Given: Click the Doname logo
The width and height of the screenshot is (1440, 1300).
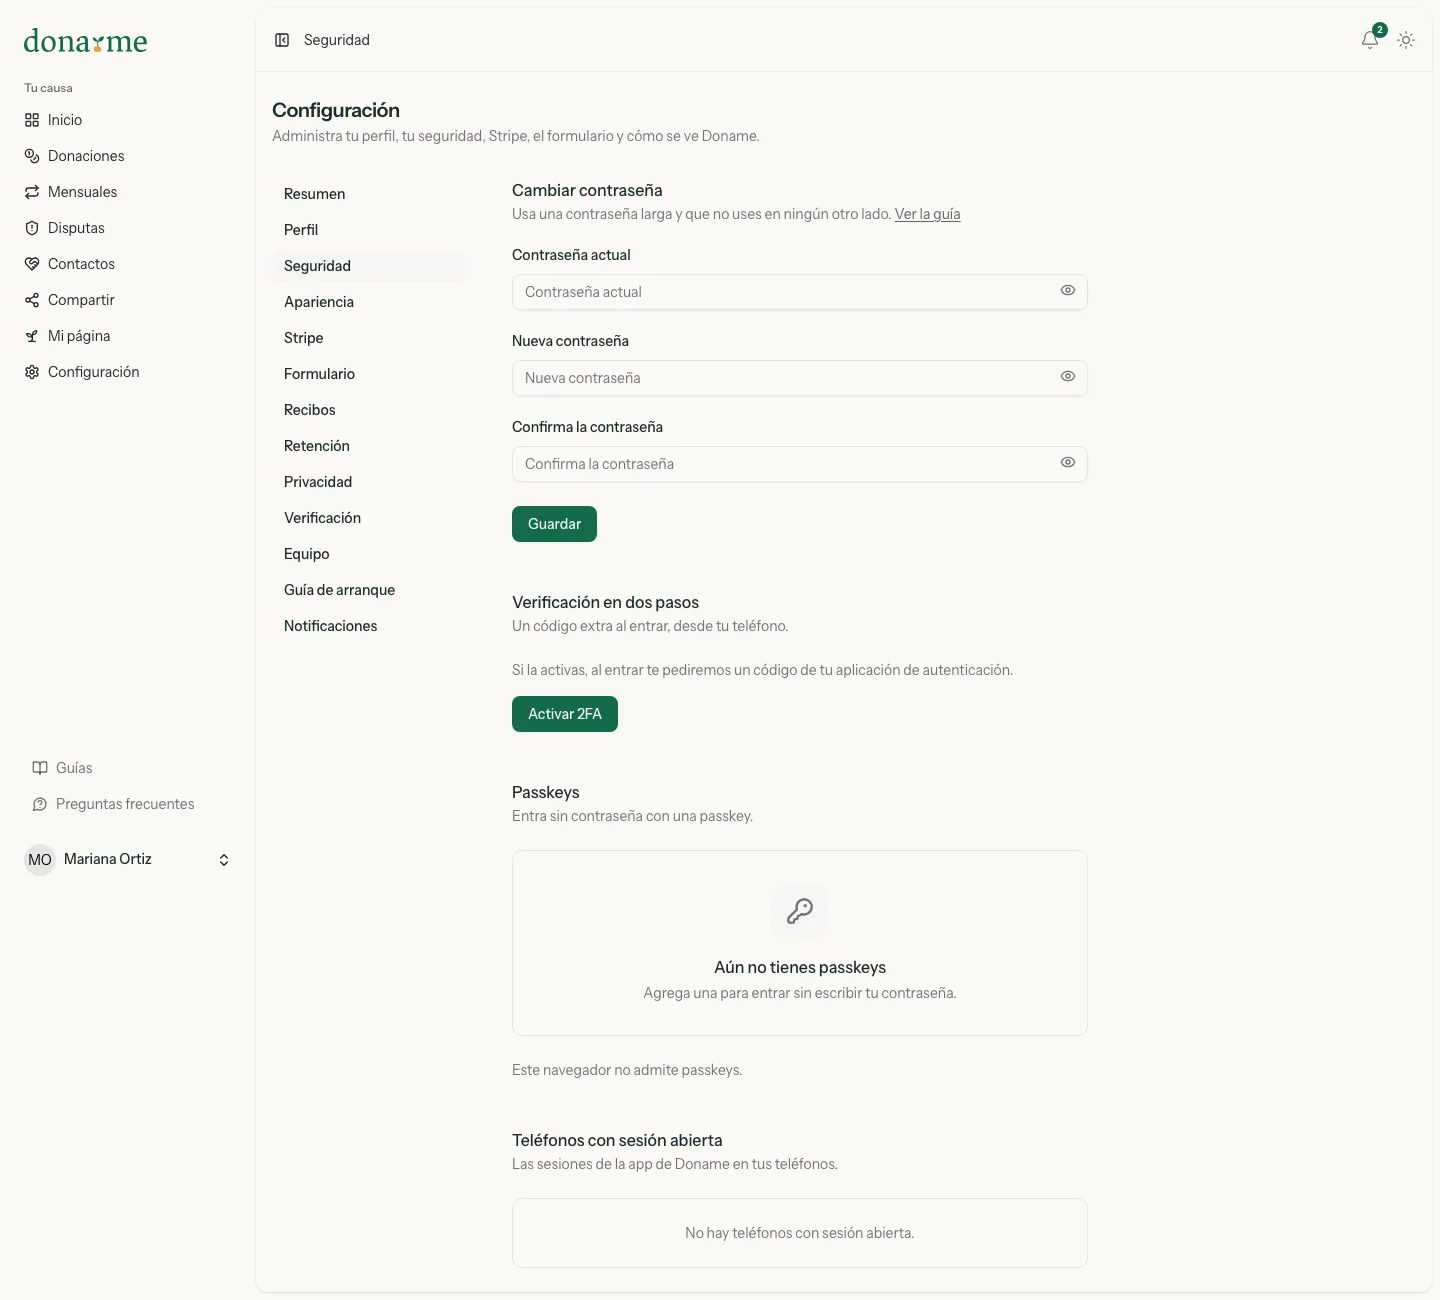Looking at the screenshot, I should click(x=85, y=41).
